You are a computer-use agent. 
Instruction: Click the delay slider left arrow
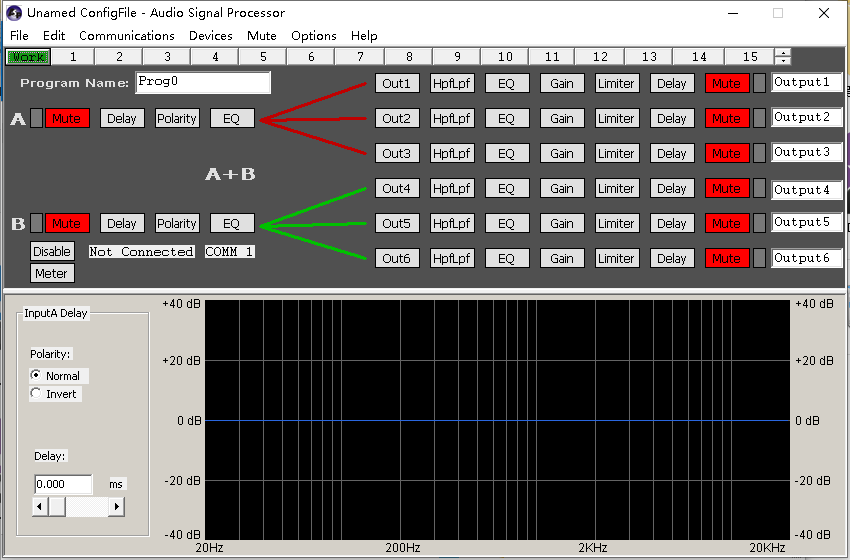[x=39, y=507]
